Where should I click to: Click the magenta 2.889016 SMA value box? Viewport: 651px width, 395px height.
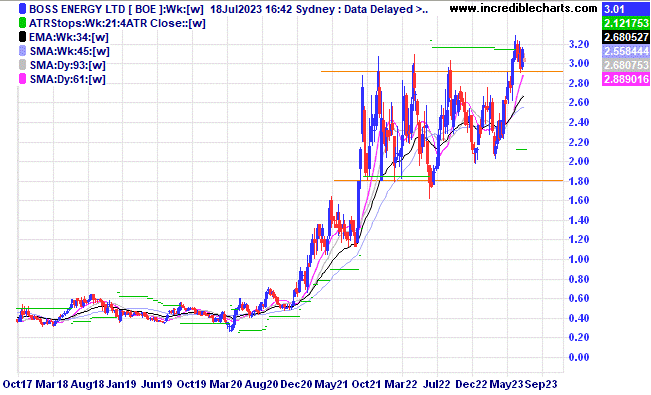[x=625, y=79]
